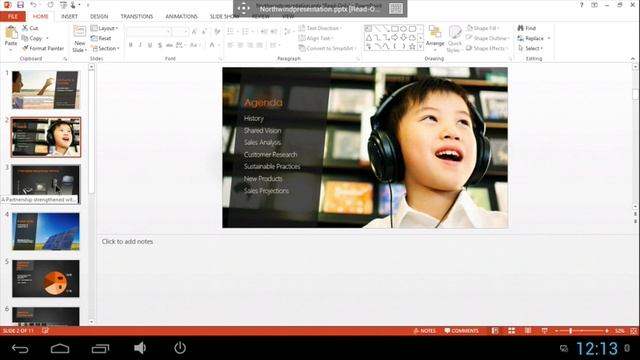Toggle Italic formatting
This screenshot has width=640, height=360.
pyautogui.click(x=140, y=45)
